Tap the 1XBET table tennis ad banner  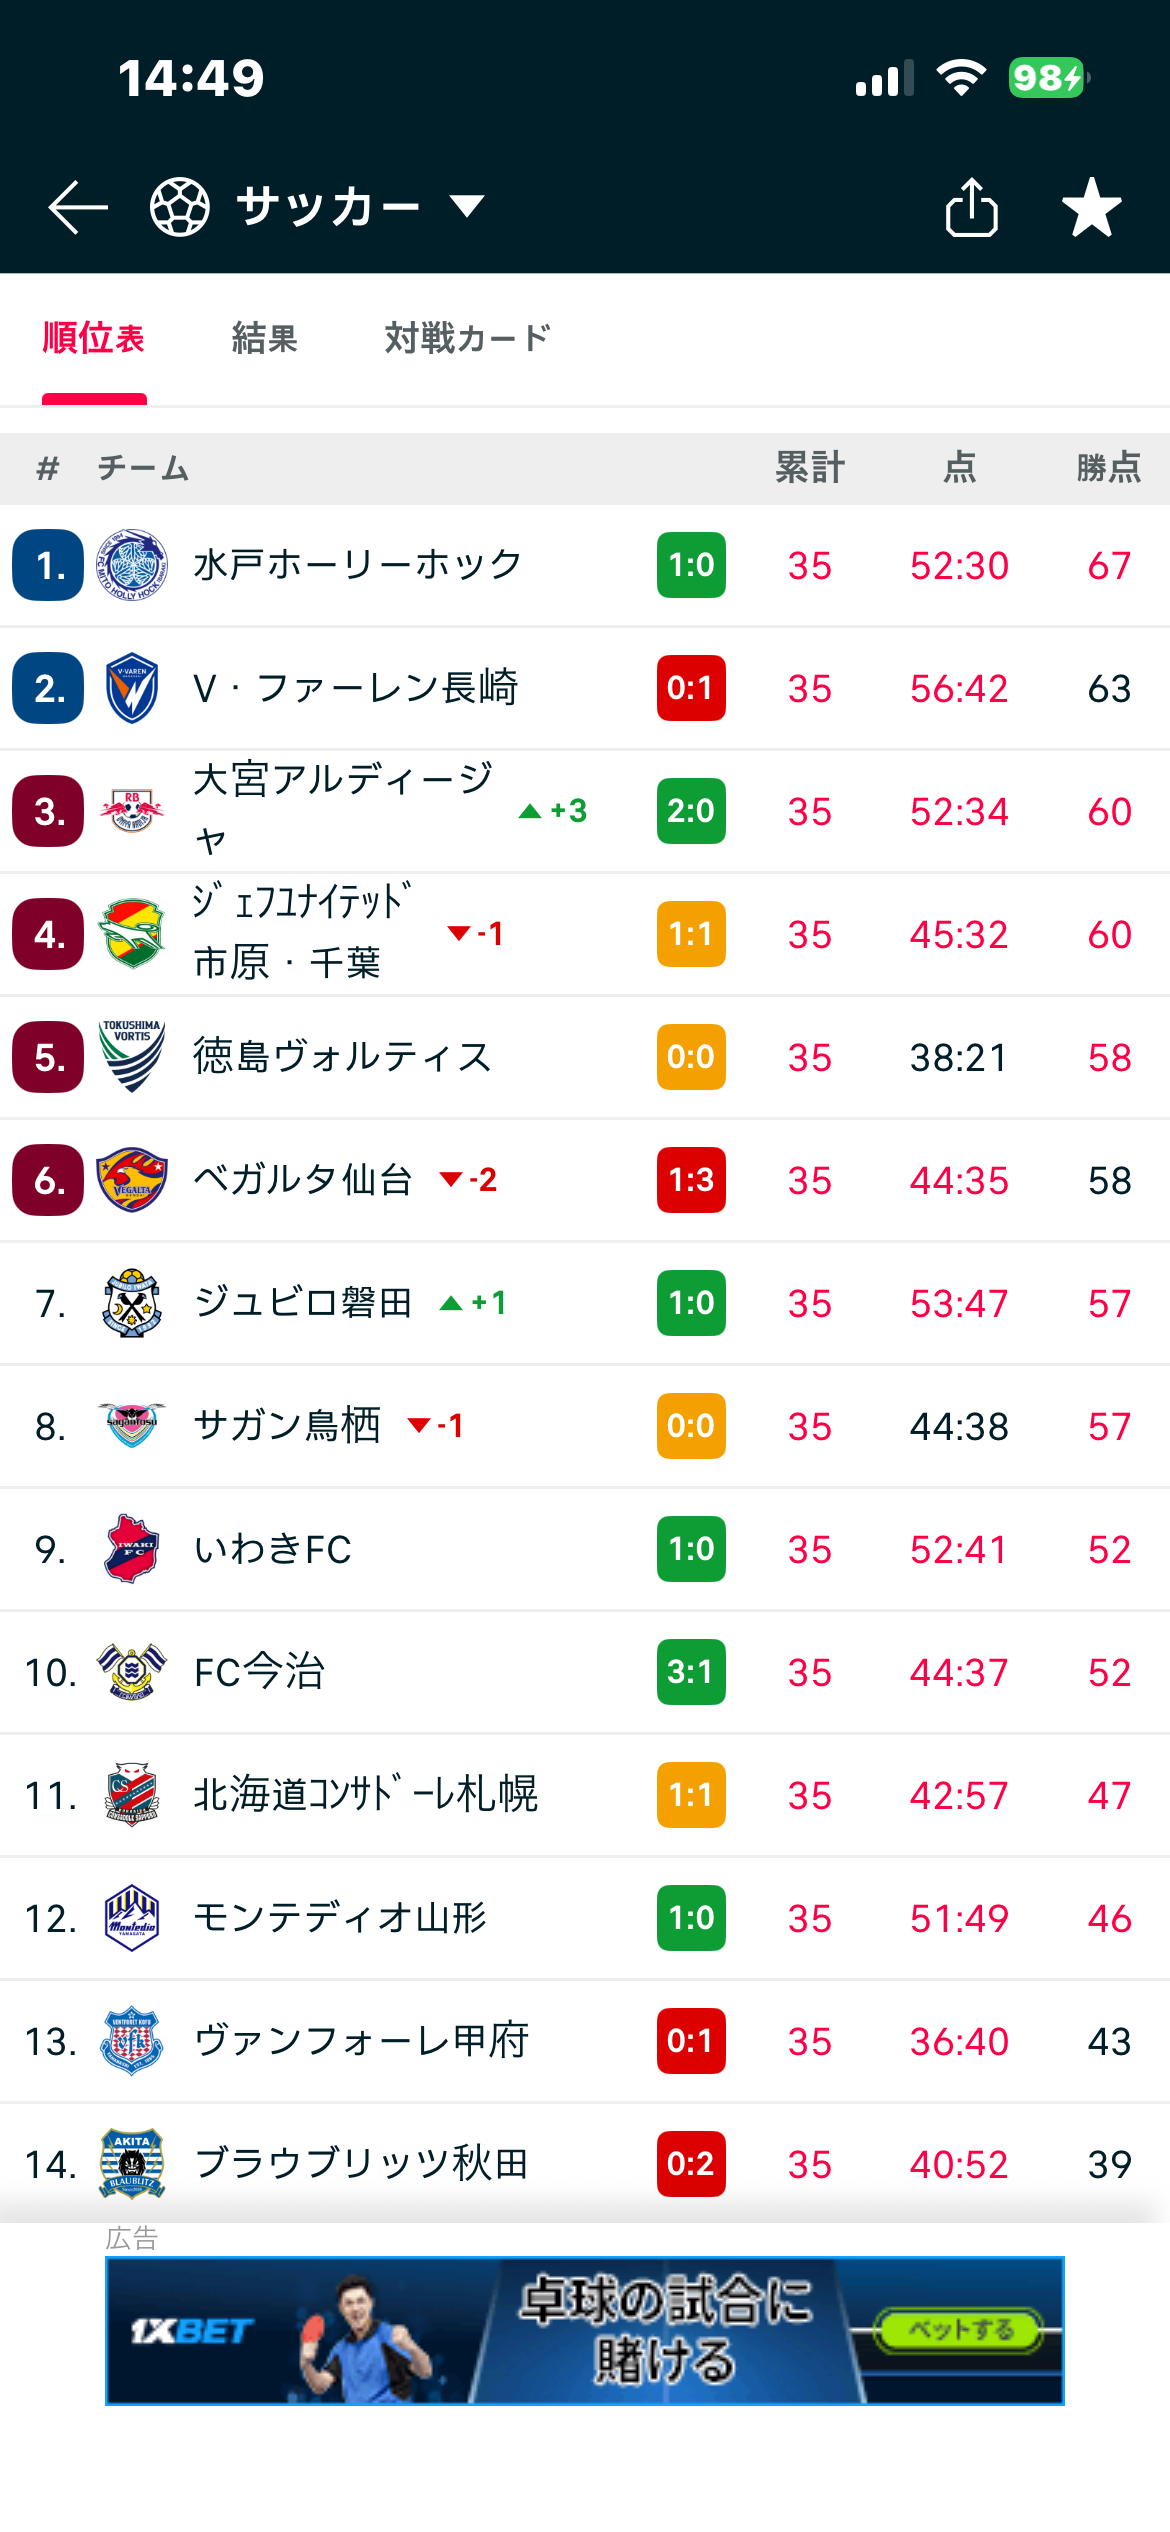(x=585, y=2331)
